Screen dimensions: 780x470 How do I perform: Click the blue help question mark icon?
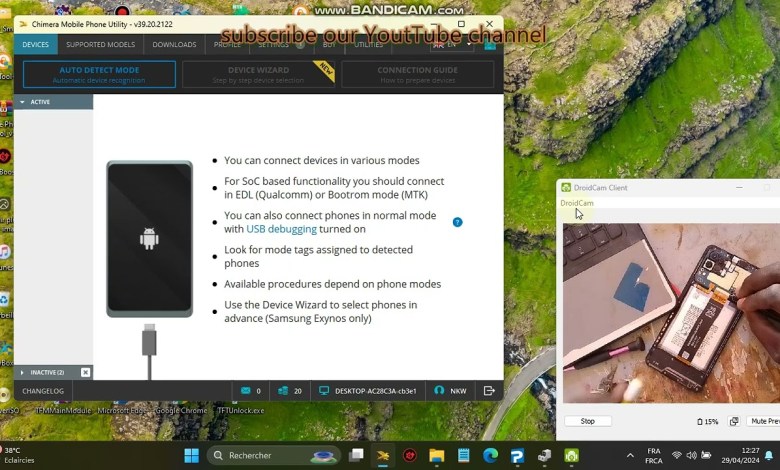point(457,222)
